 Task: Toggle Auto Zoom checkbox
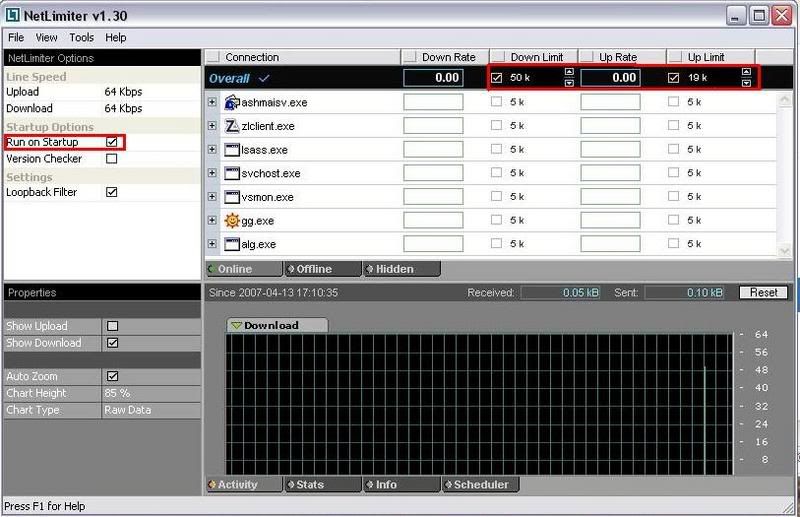(113, 376)
